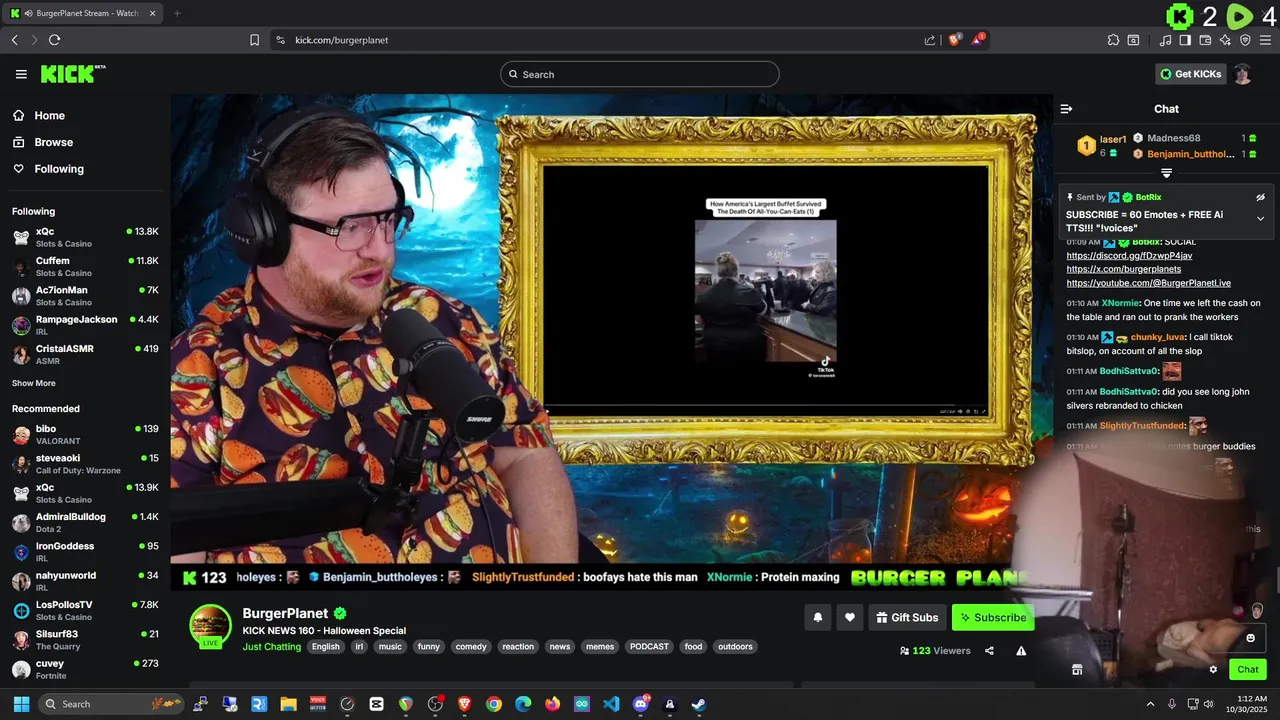
Task: Open chat settings gear icon
Action: pos(1213,670)
